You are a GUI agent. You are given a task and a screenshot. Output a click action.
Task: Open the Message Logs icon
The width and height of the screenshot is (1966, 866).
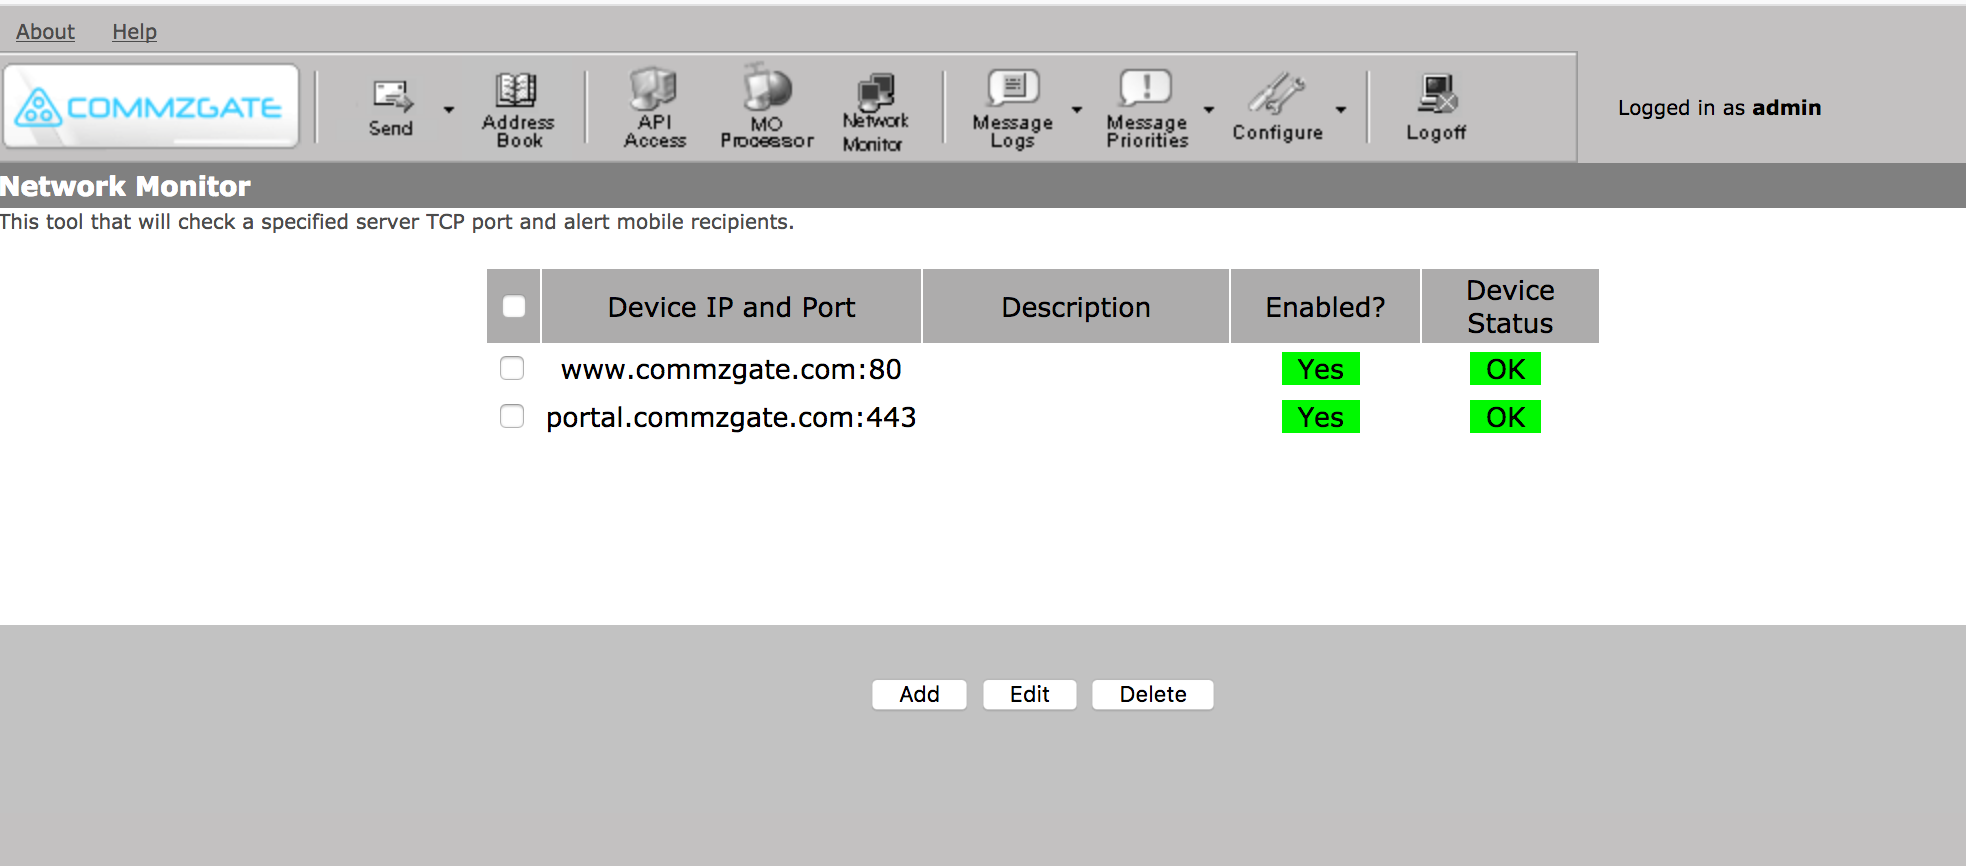[1013, 110]
